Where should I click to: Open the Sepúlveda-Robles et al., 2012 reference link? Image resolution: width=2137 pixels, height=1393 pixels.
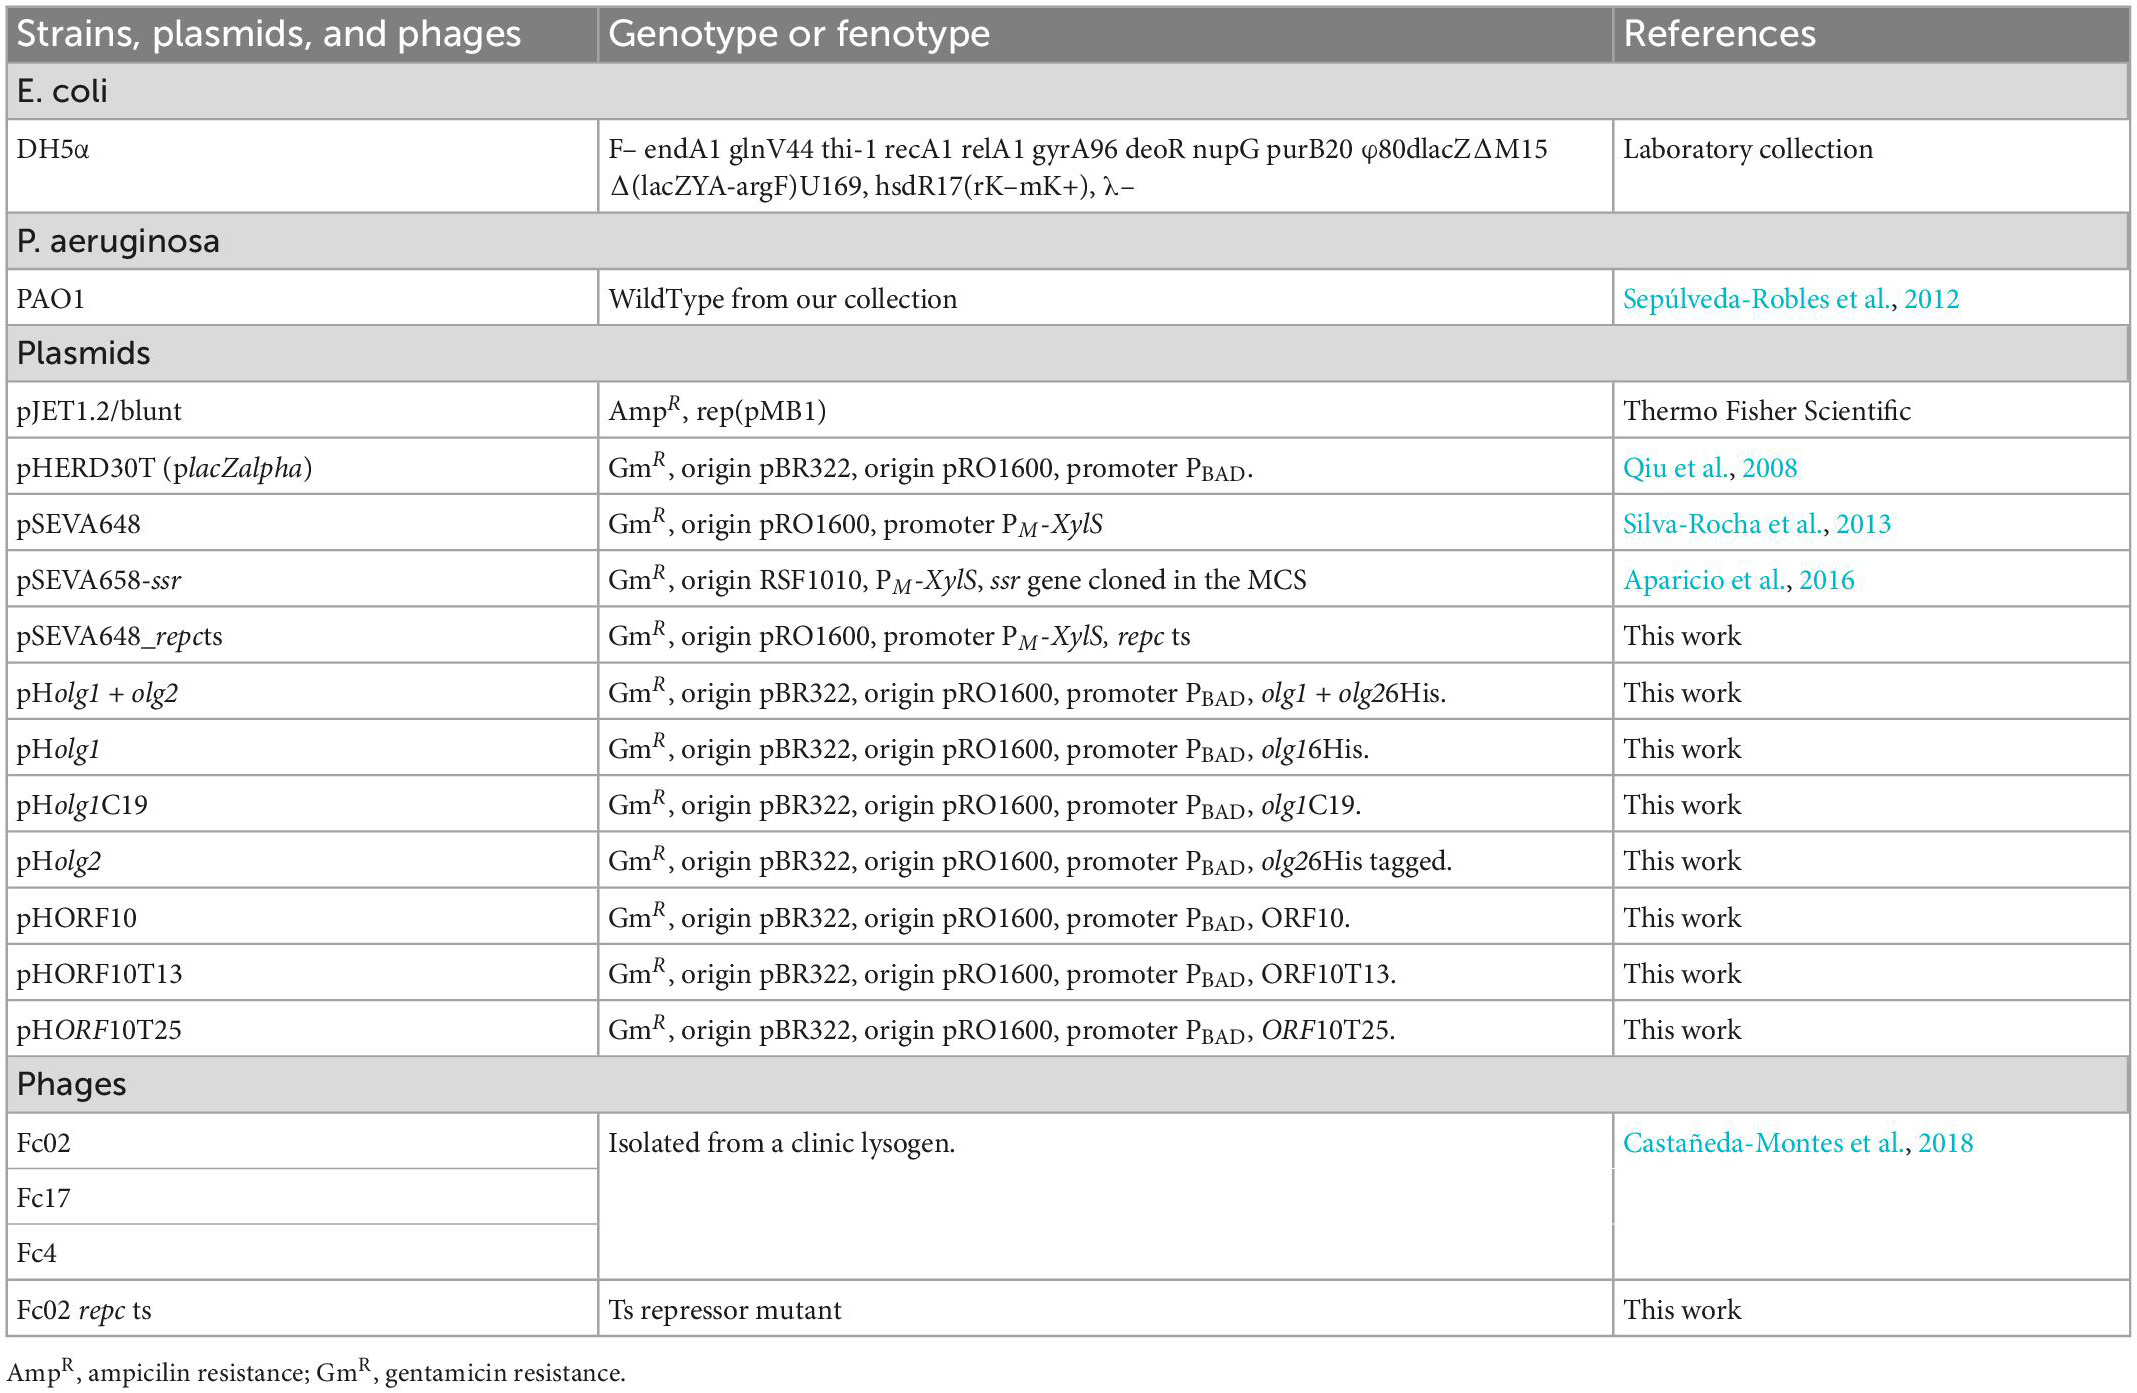click(1790, 299)
